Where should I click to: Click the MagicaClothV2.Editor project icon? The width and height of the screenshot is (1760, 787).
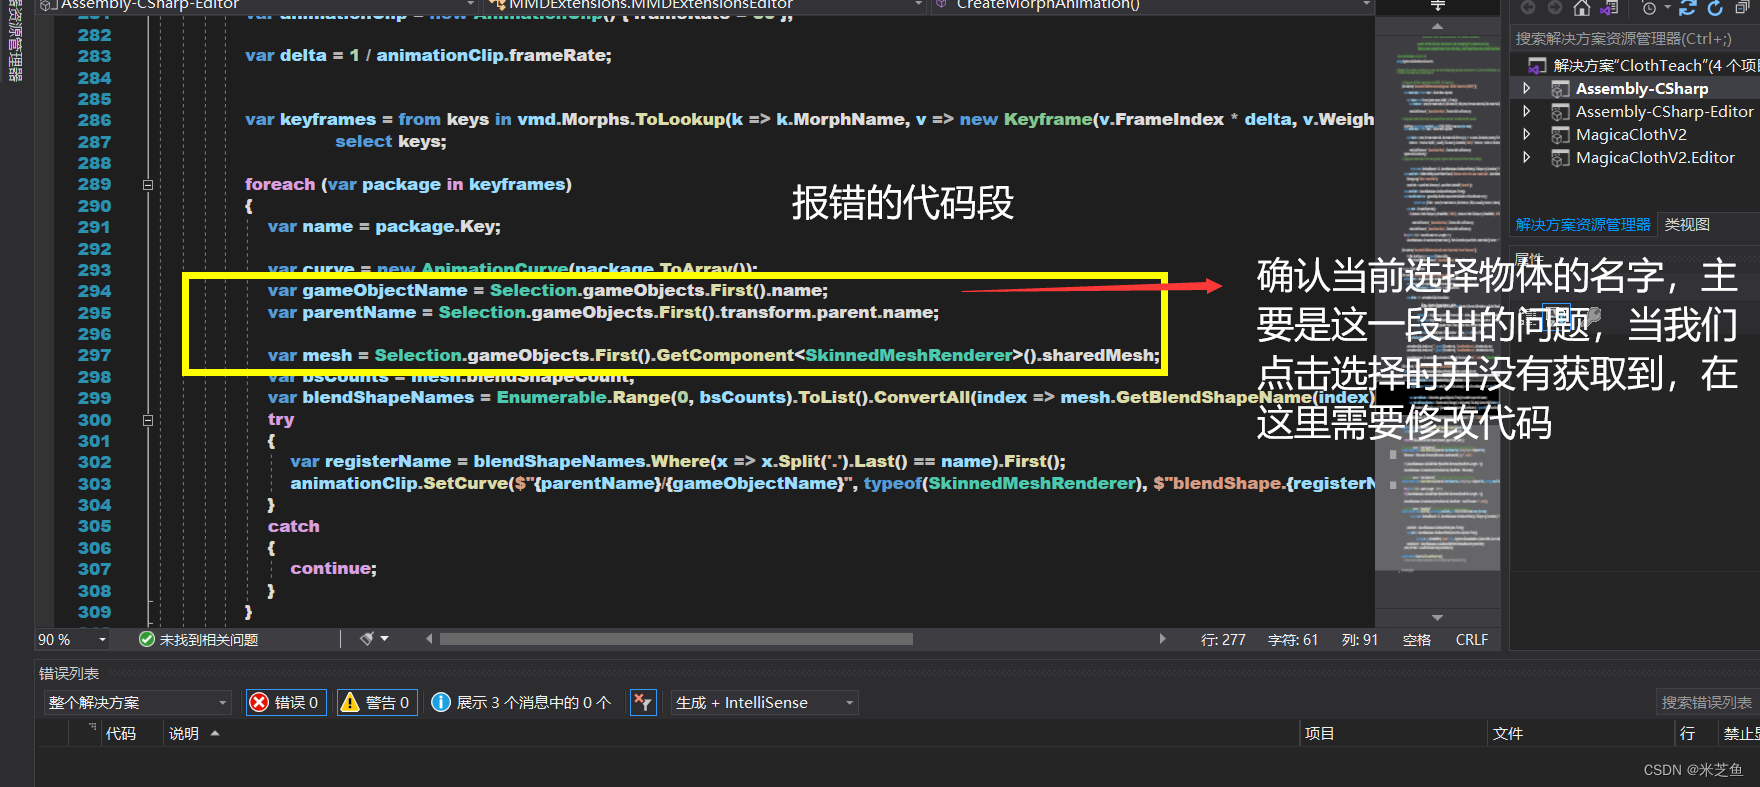[x=1560, y=158]
